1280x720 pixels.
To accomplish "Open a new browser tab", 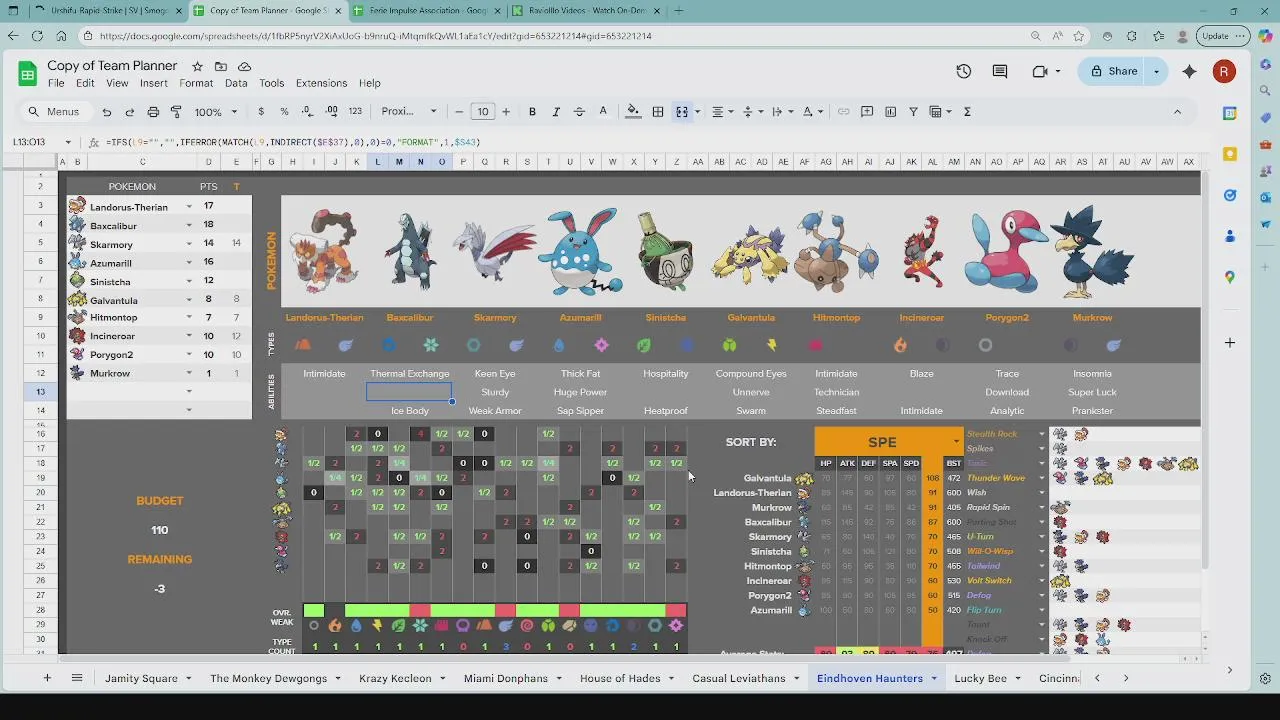I will 678,10.
